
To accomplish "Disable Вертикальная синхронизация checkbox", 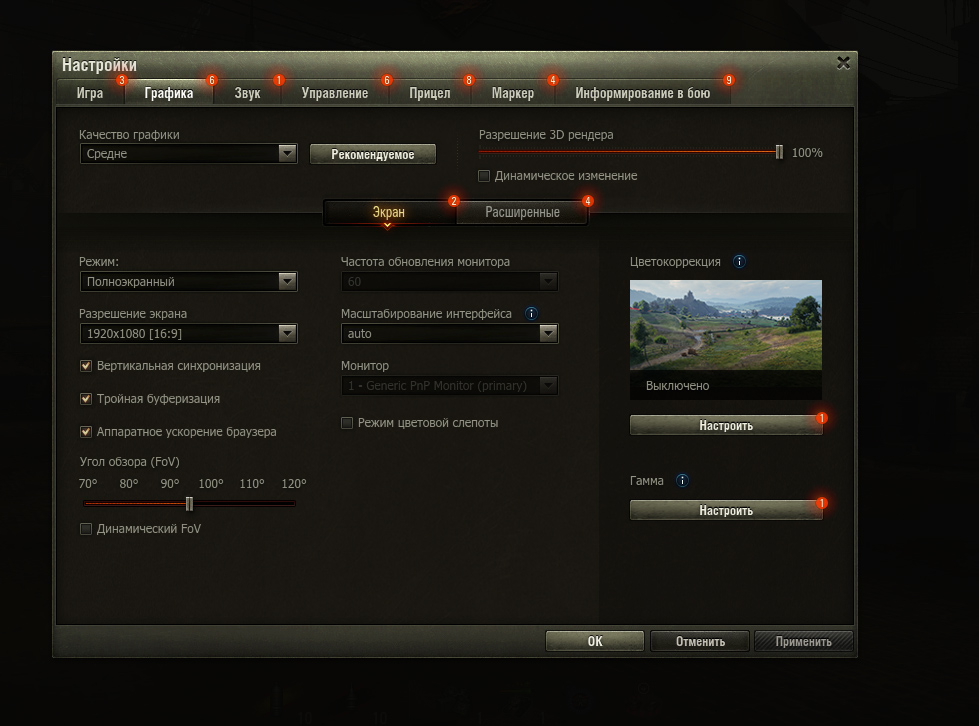I will tap(86, 366).
